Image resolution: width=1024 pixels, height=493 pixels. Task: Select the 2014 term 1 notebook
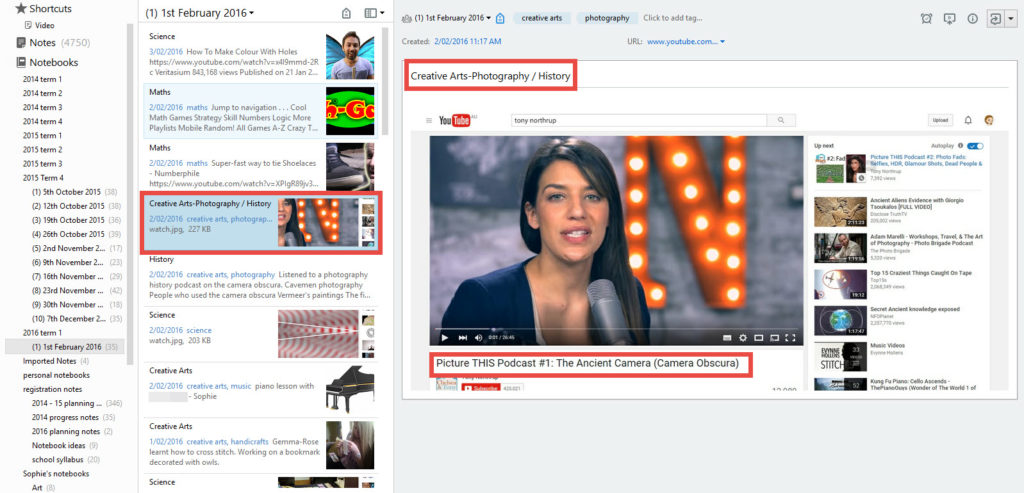pos(43,79)
